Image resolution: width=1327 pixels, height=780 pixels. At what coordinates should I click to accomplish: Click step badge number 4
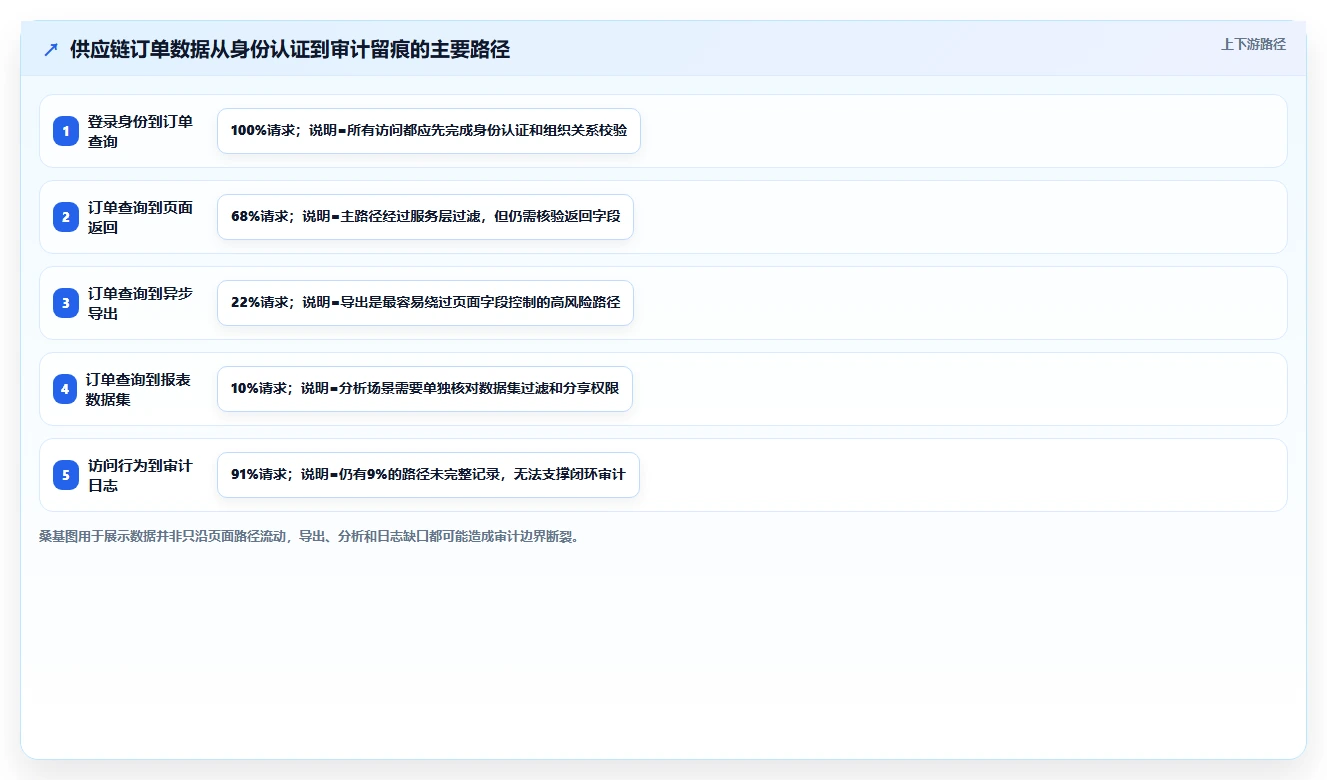(x=65, y=389)
